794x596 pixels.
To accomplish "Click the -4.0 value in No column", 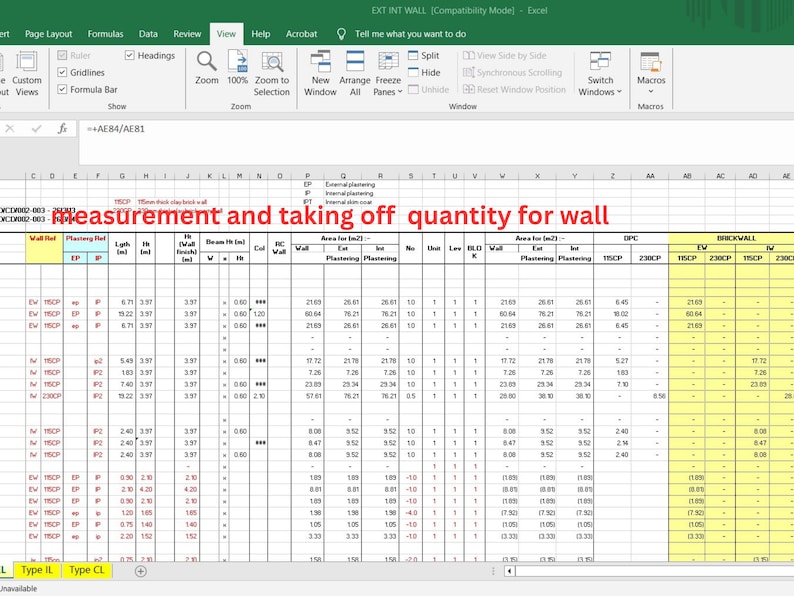I will point(411,513).
